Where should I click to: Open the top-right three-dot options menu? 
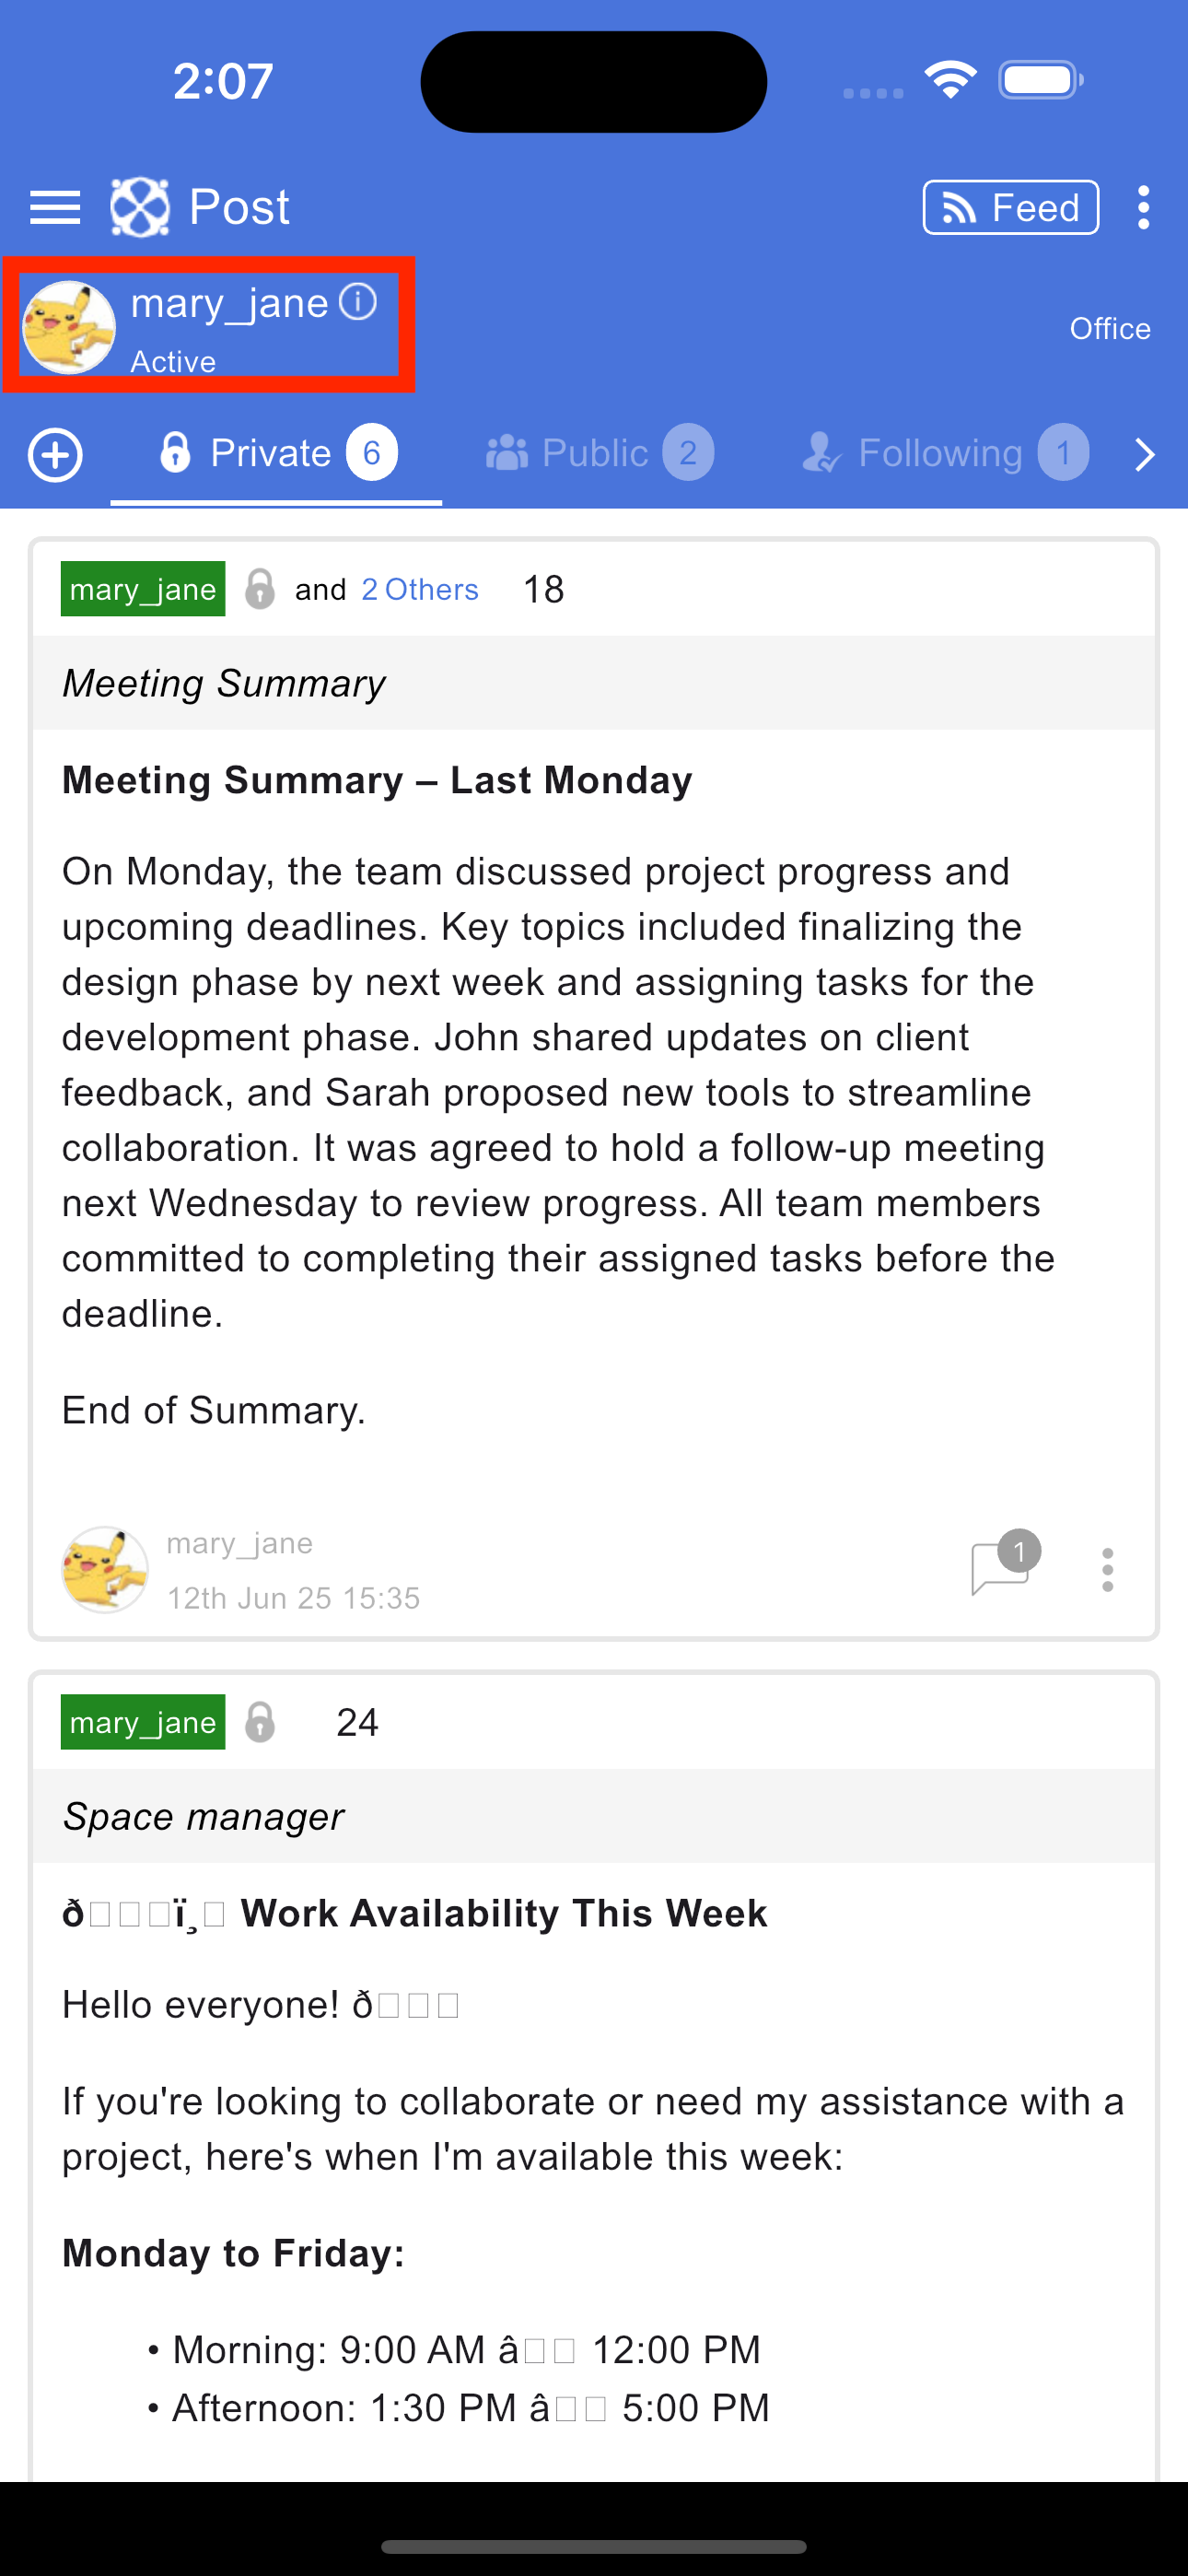[x=1143, y=207]
